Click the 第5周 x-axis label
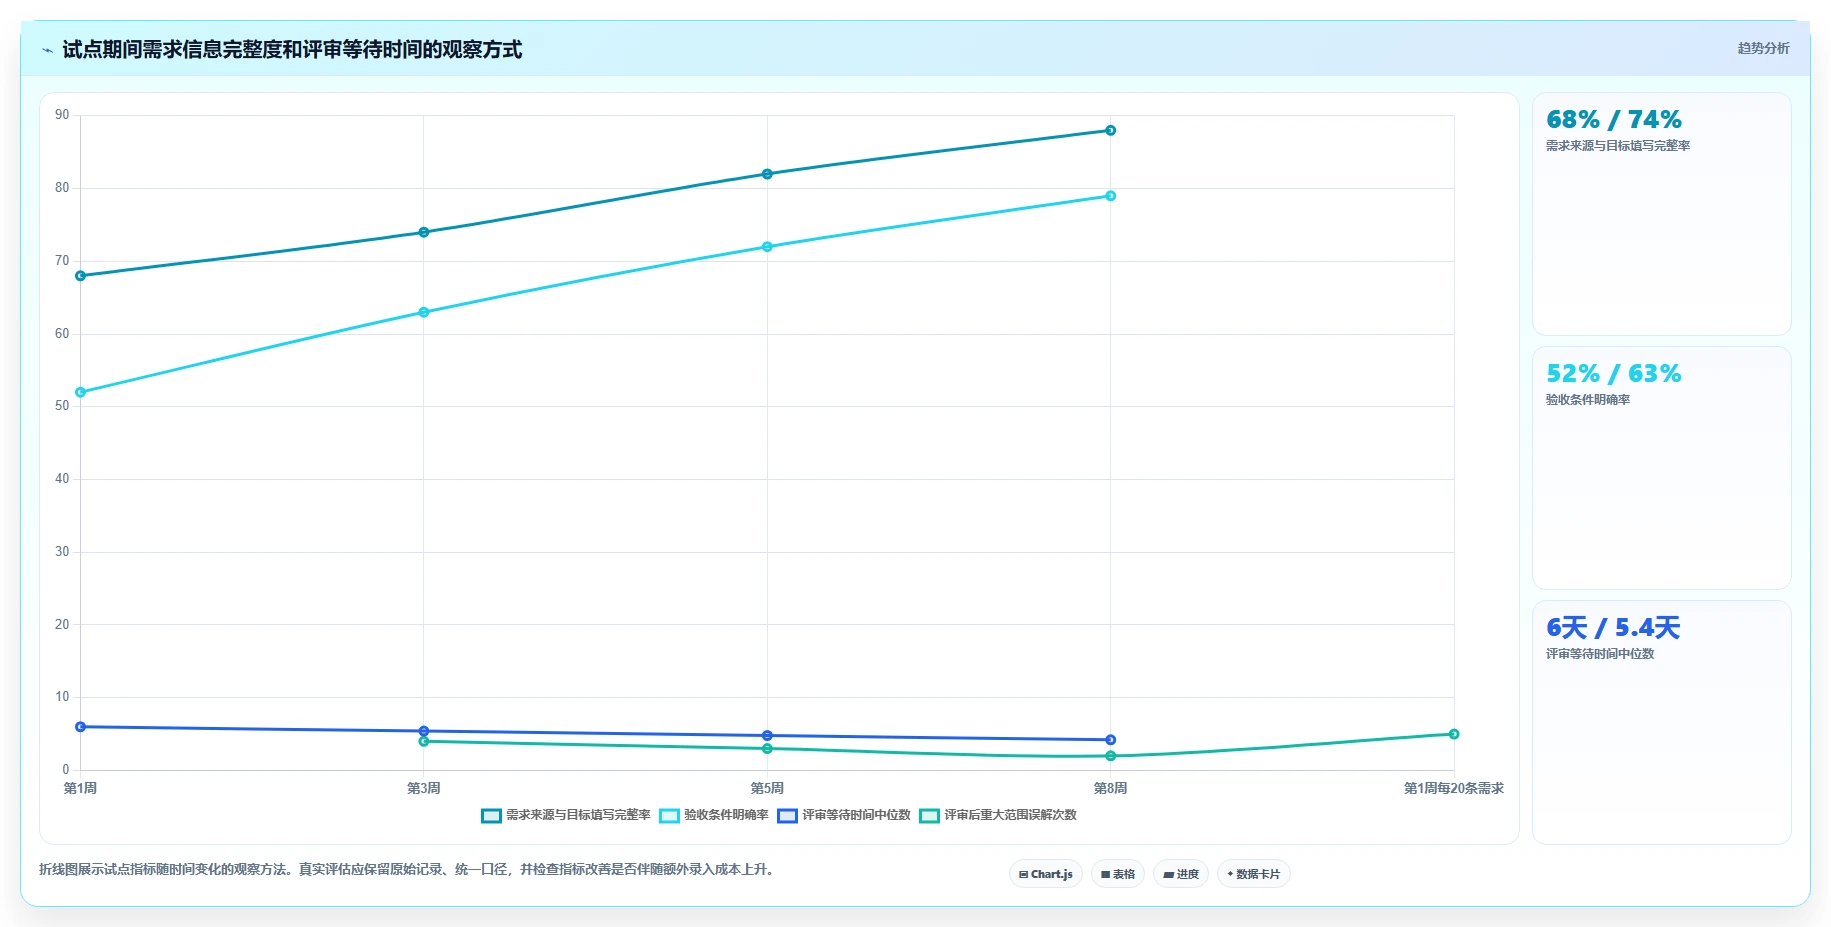Viewport: 1831px width, 927px height. 767,788
